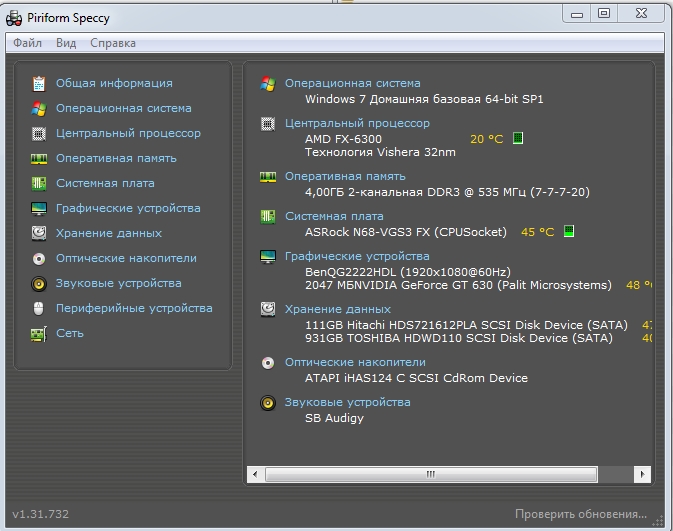The height and width of the screenshot is (531, 673).
Task: Click the CPU icon in summary panel
Action: point(268,124)
